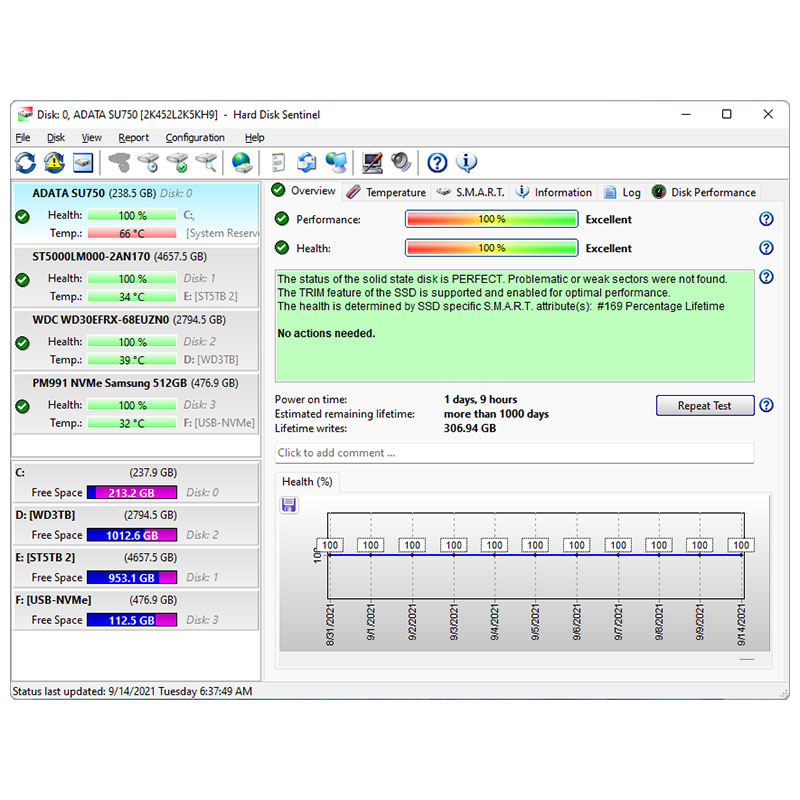Click the send report email icon
The image size is (800, 800).
pyautogui.click(x=307, y=163)
